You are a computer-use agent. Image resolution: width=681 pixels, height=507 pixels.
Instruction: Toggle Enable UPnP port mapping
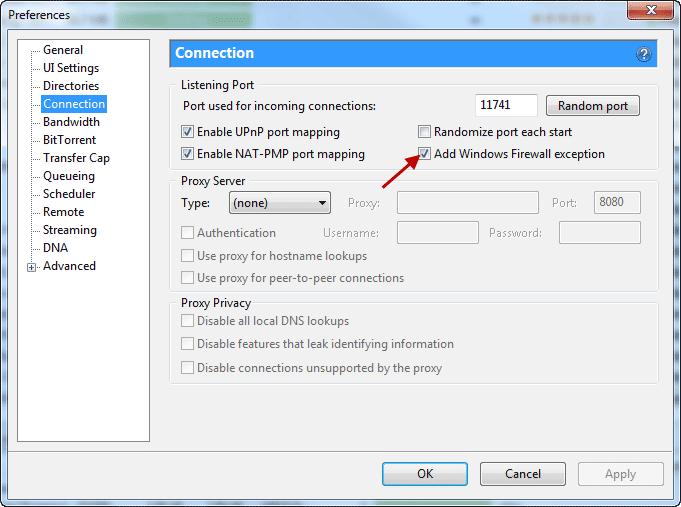point(187,132)
